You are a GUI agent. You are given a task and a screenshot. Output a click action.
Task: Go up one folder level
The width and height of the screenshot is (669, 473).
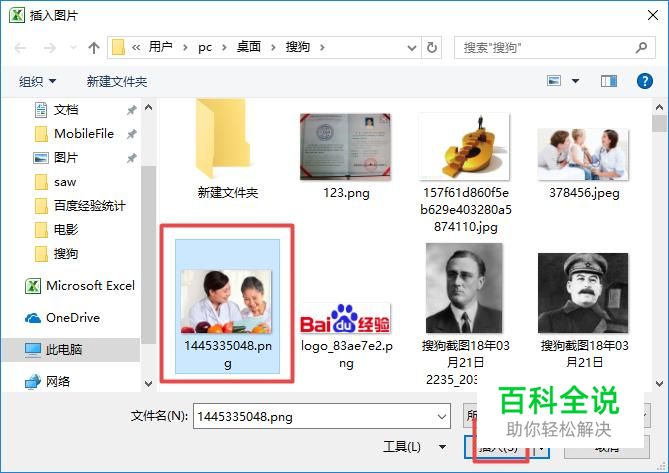93,48
